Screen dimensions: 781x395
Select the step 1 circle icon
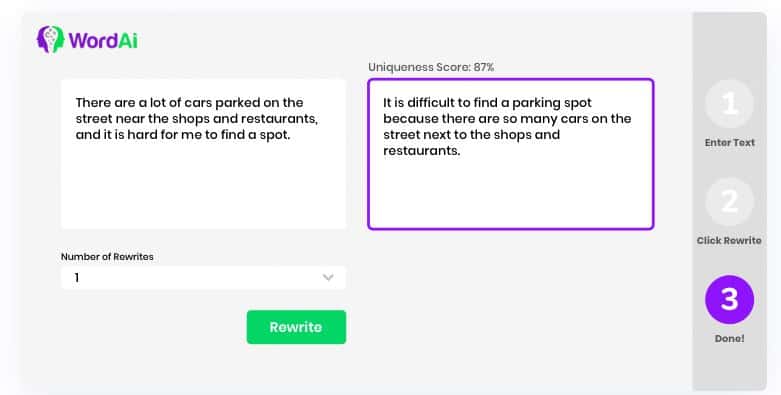pyautogui.click(x=729, y=104)
